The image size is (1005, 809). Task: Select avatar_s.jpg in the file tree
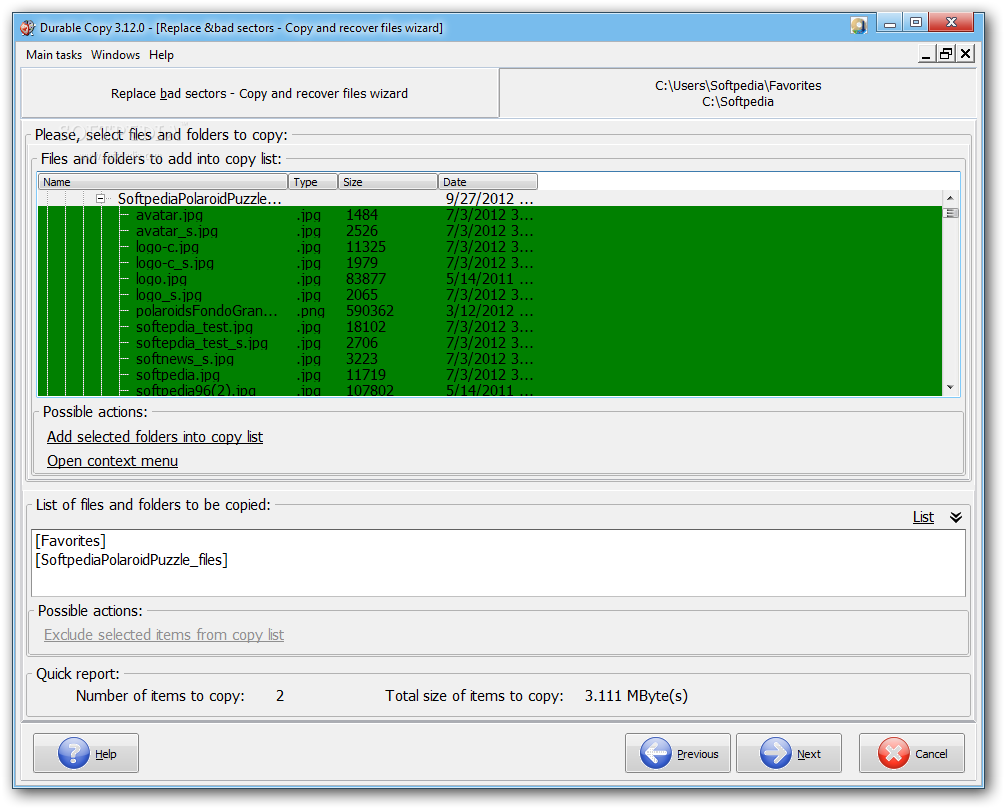pyautogui.click(x=177, y=231)
